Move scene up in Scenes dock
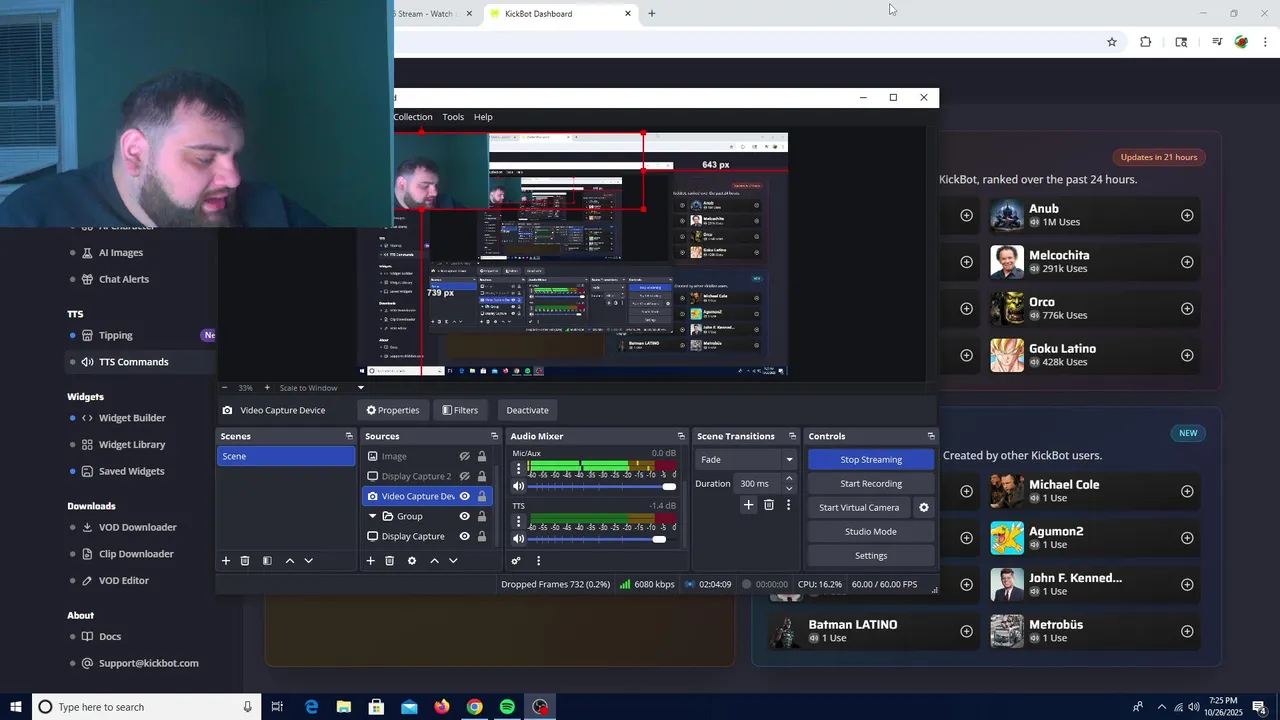This screenshot has height=720, width=1280. click(x=290, y=561)
